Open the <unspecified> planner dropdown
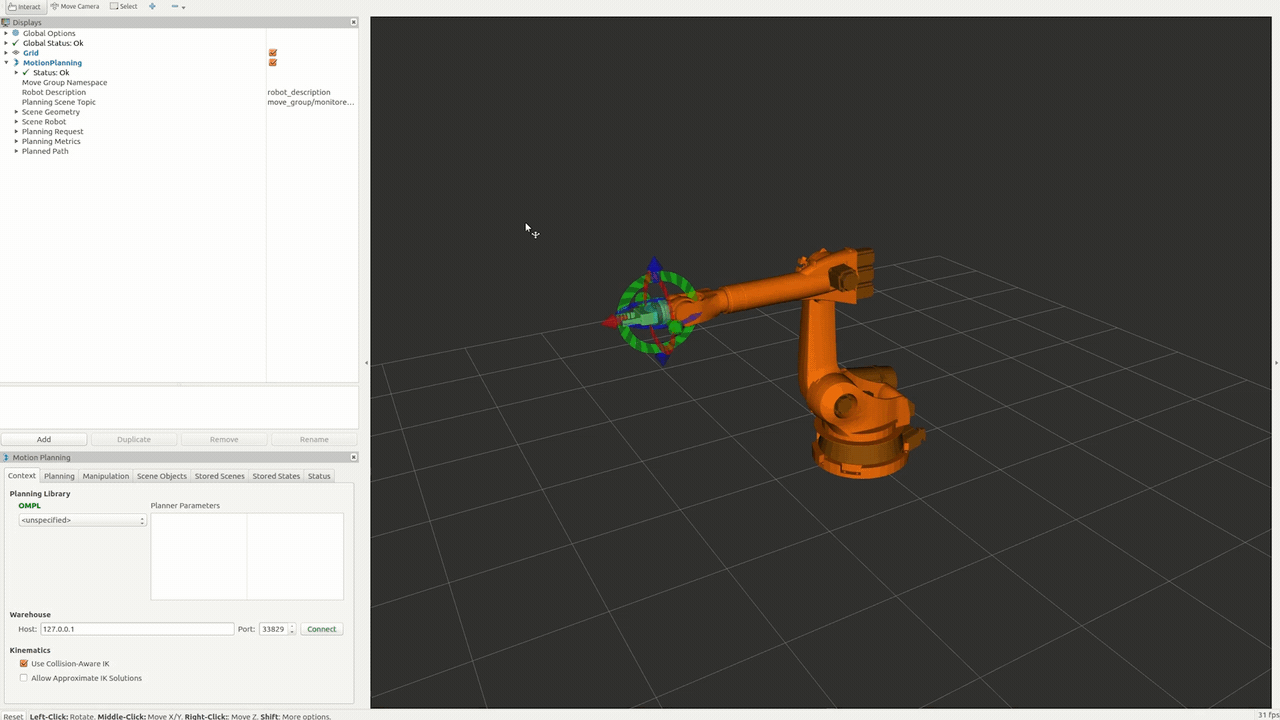 tap(82, 520)
